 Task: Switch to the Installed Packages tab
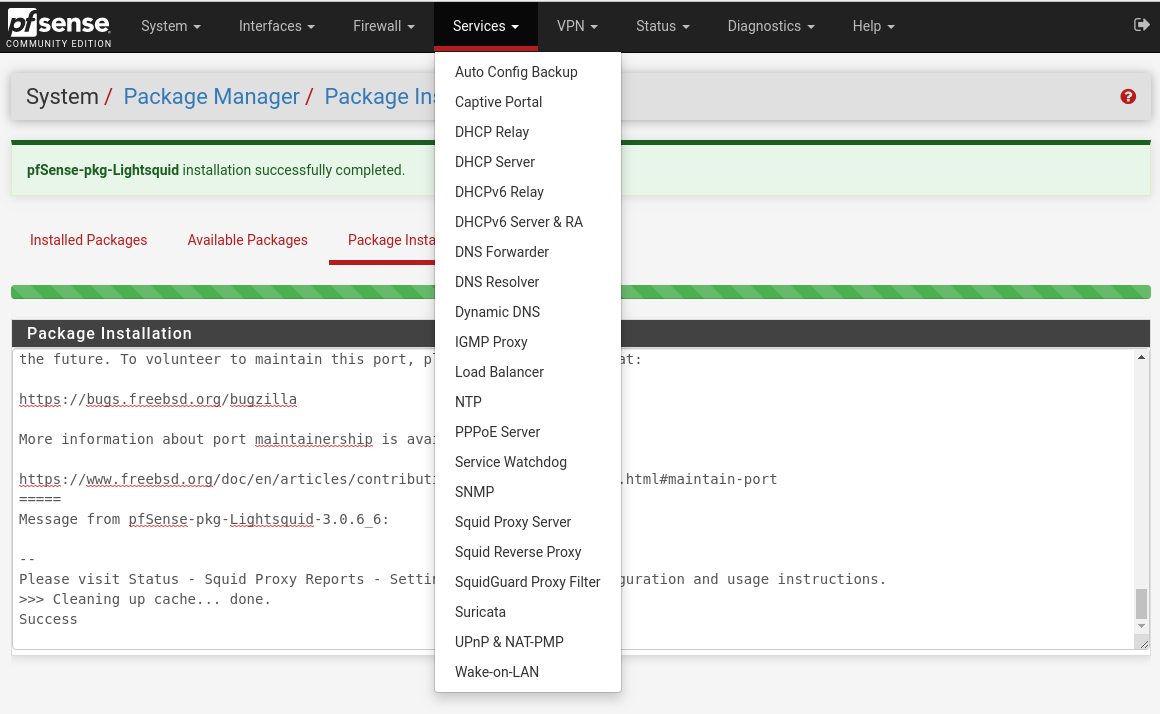88,240
